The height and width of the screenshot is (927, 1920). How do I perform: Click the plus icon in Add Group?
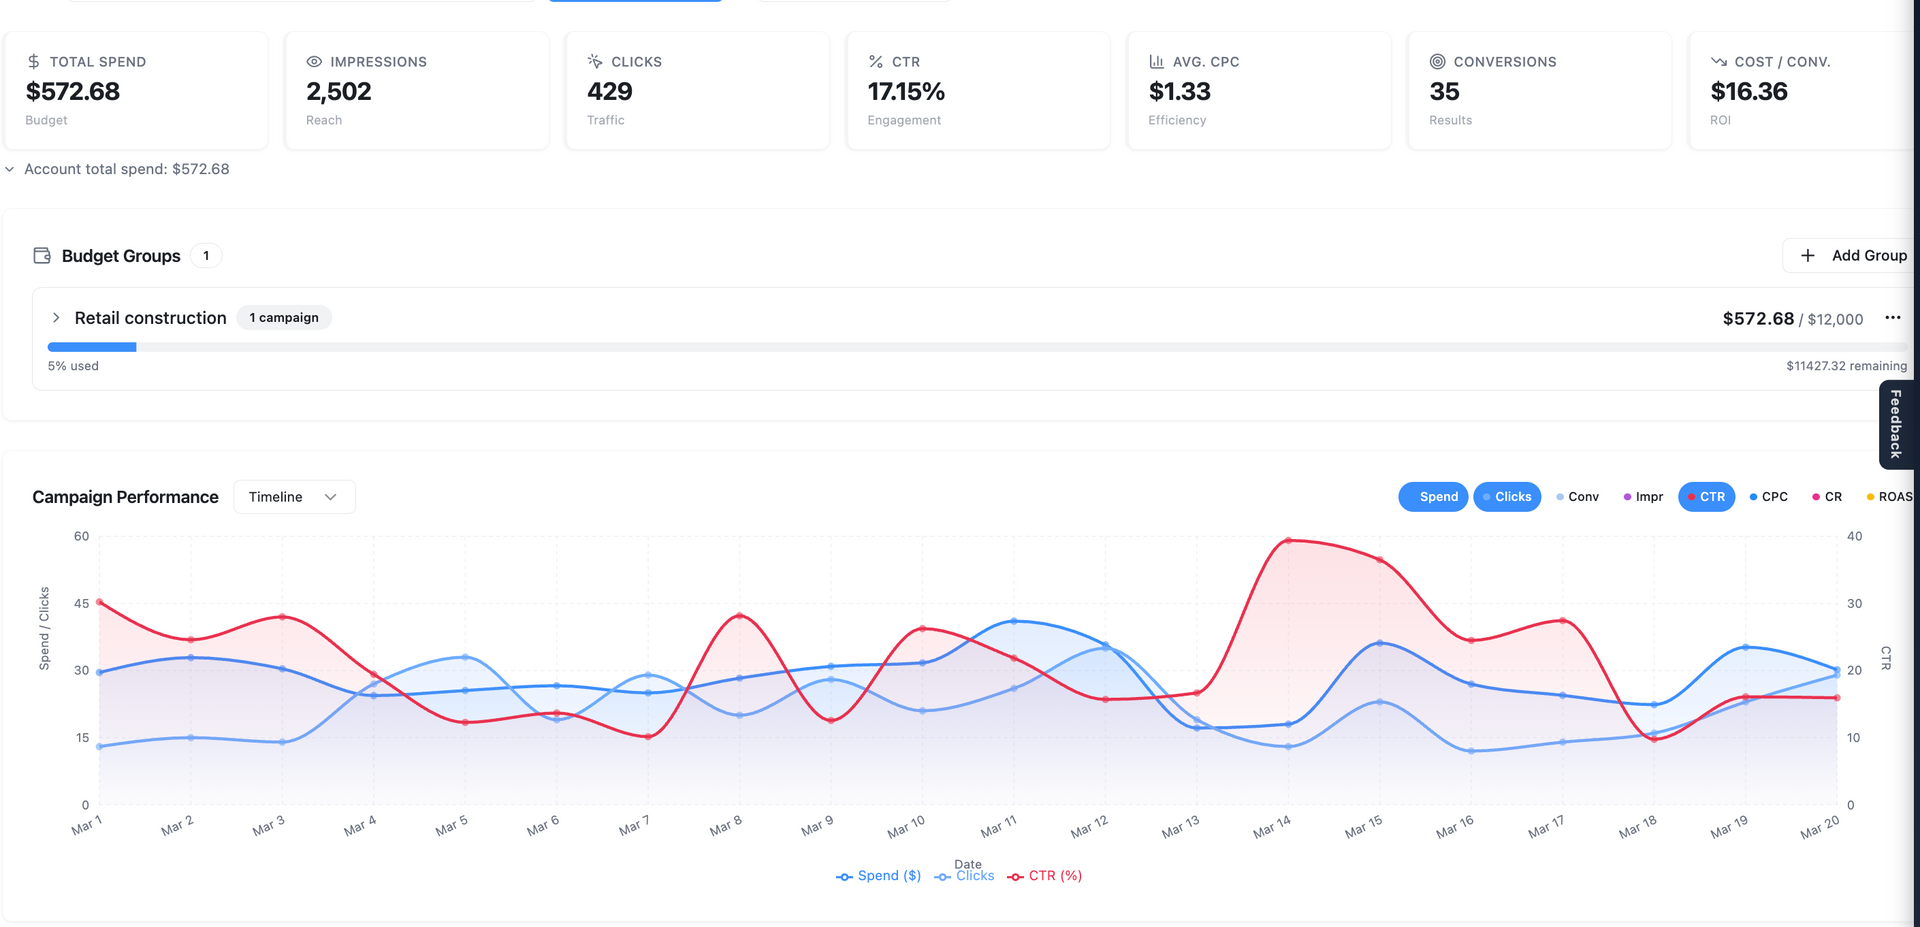pyautogui.click(x=1808, y=256)
